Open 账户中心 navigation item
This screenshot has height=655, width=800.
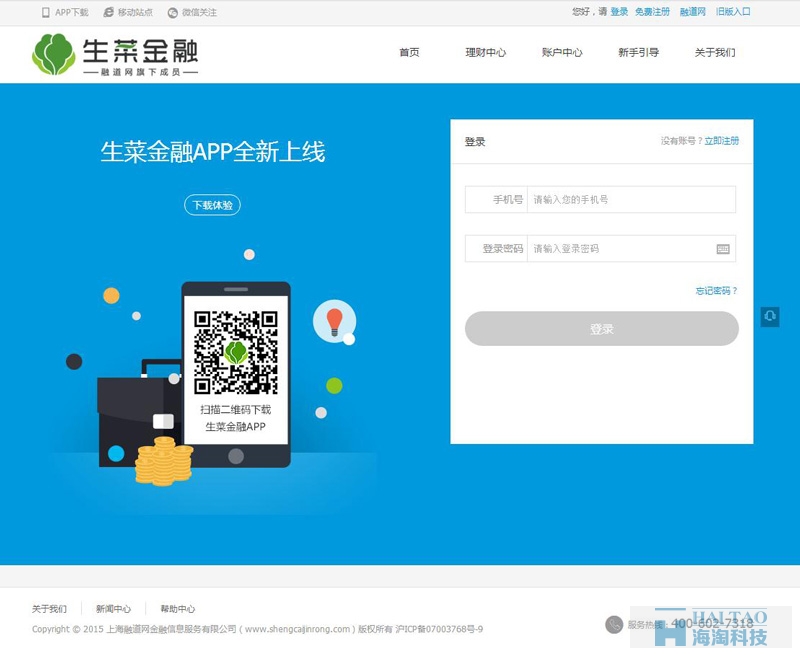pos(562,53)
